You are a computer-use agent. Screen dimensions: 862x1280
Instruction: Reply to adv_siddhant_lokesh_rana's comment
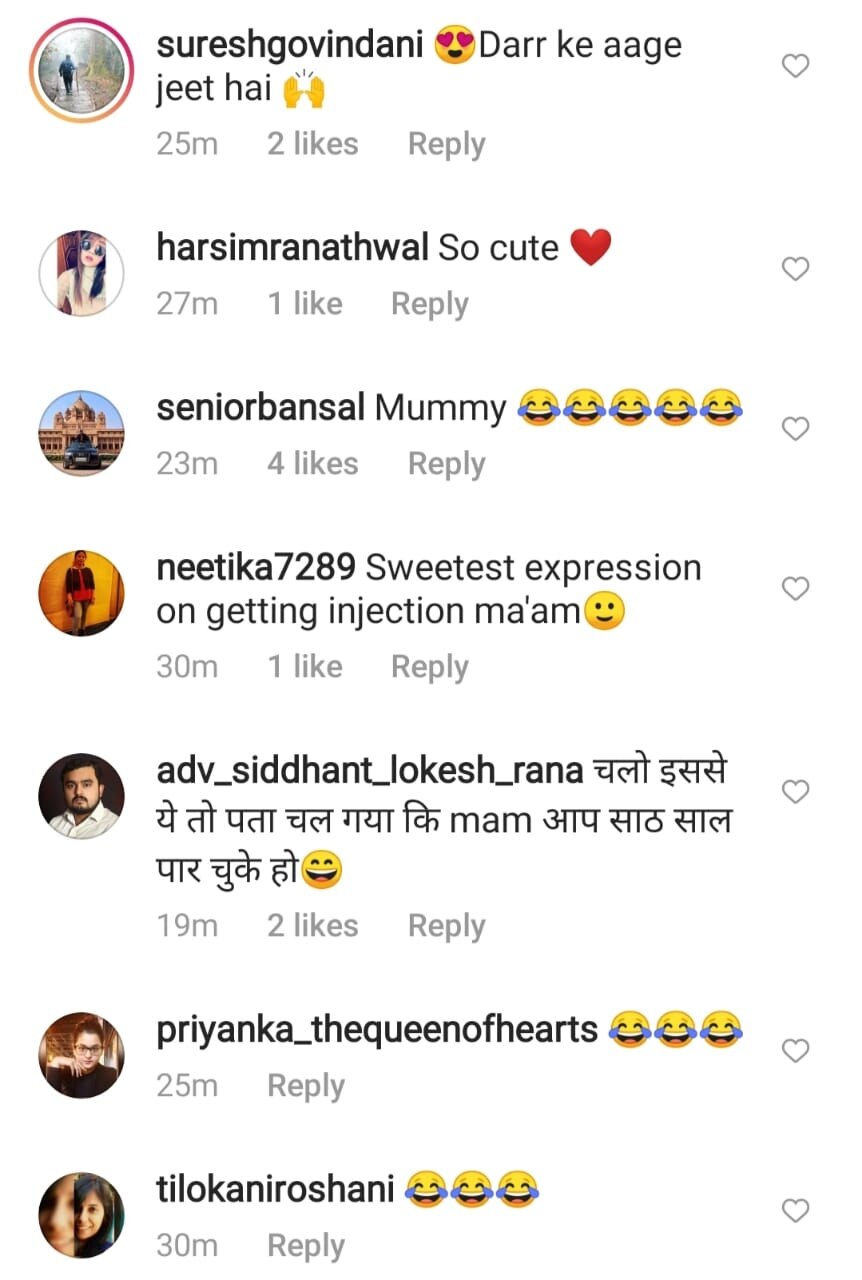(x=446, y=926)
